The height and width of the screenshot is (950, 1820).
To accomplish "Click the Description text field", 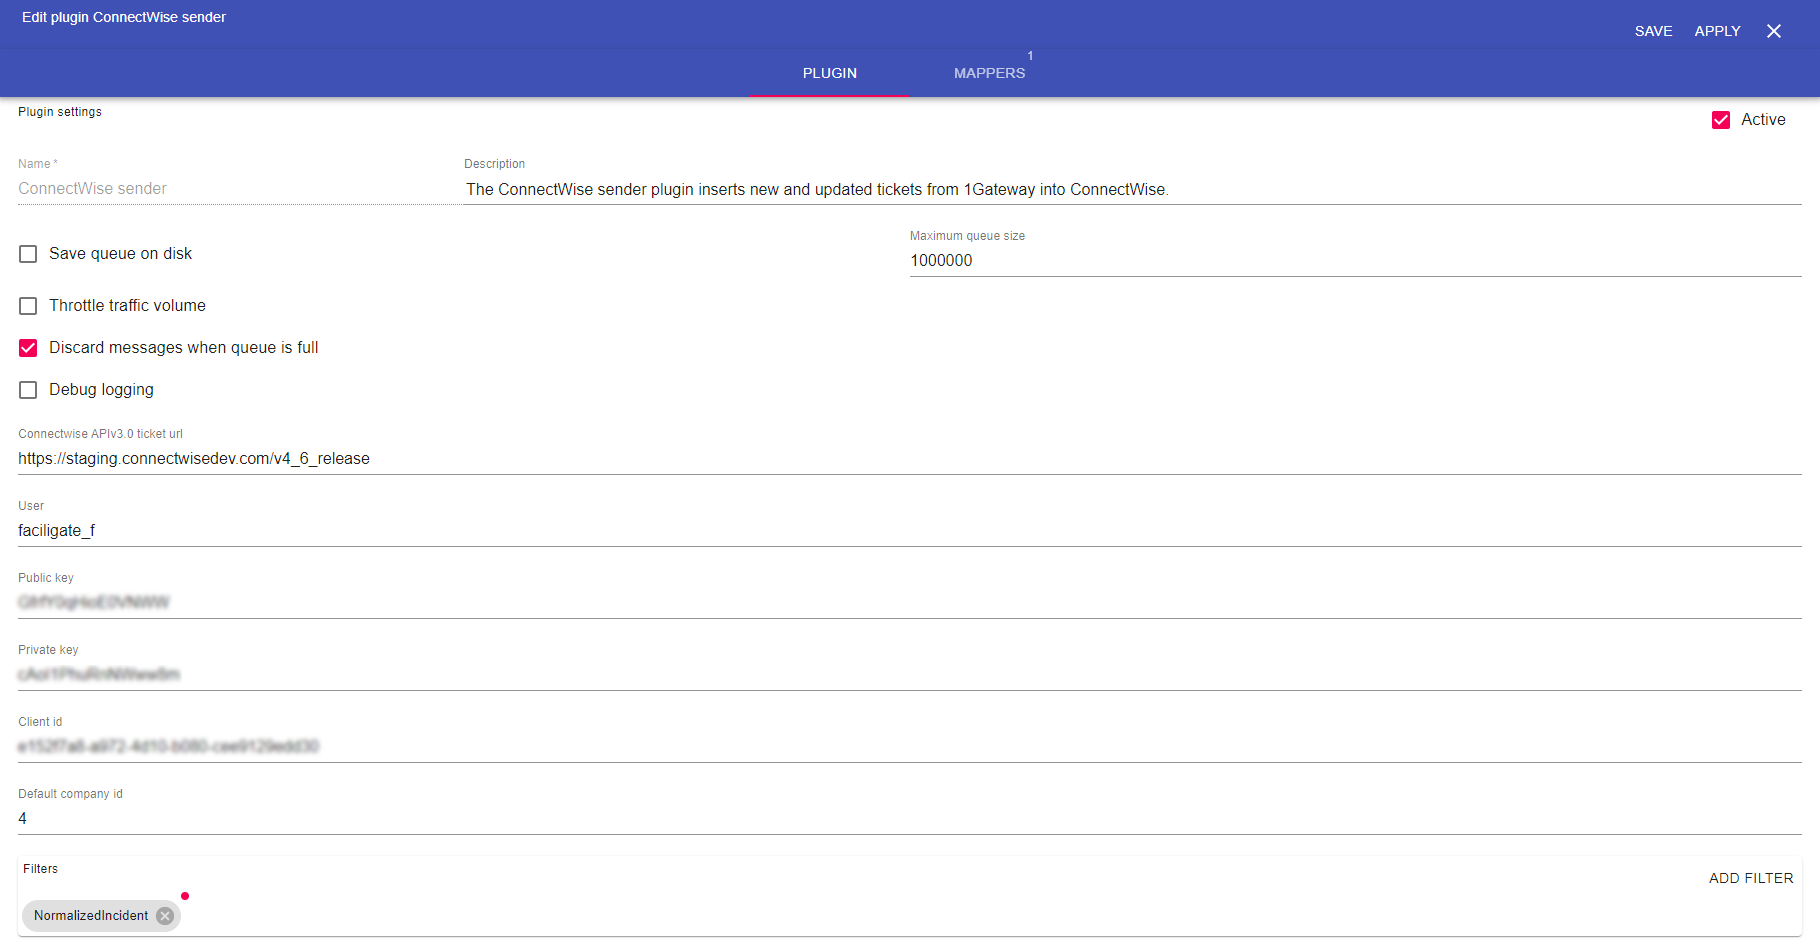I will click(x=1130, y=190).
